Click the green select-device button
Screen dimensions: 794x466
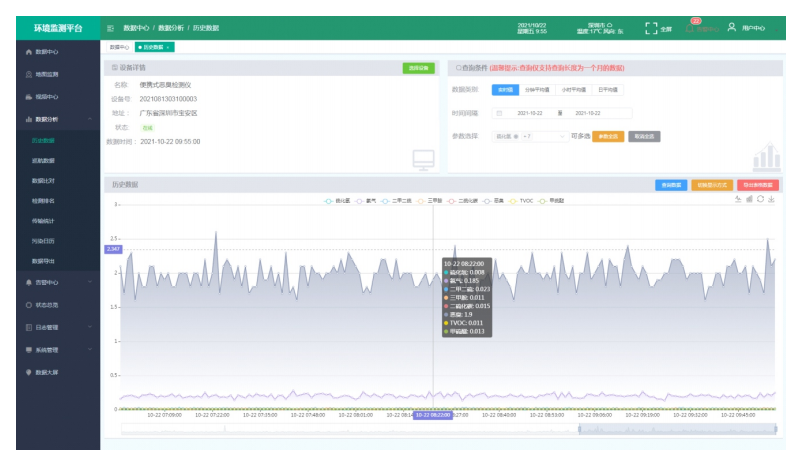419,68
